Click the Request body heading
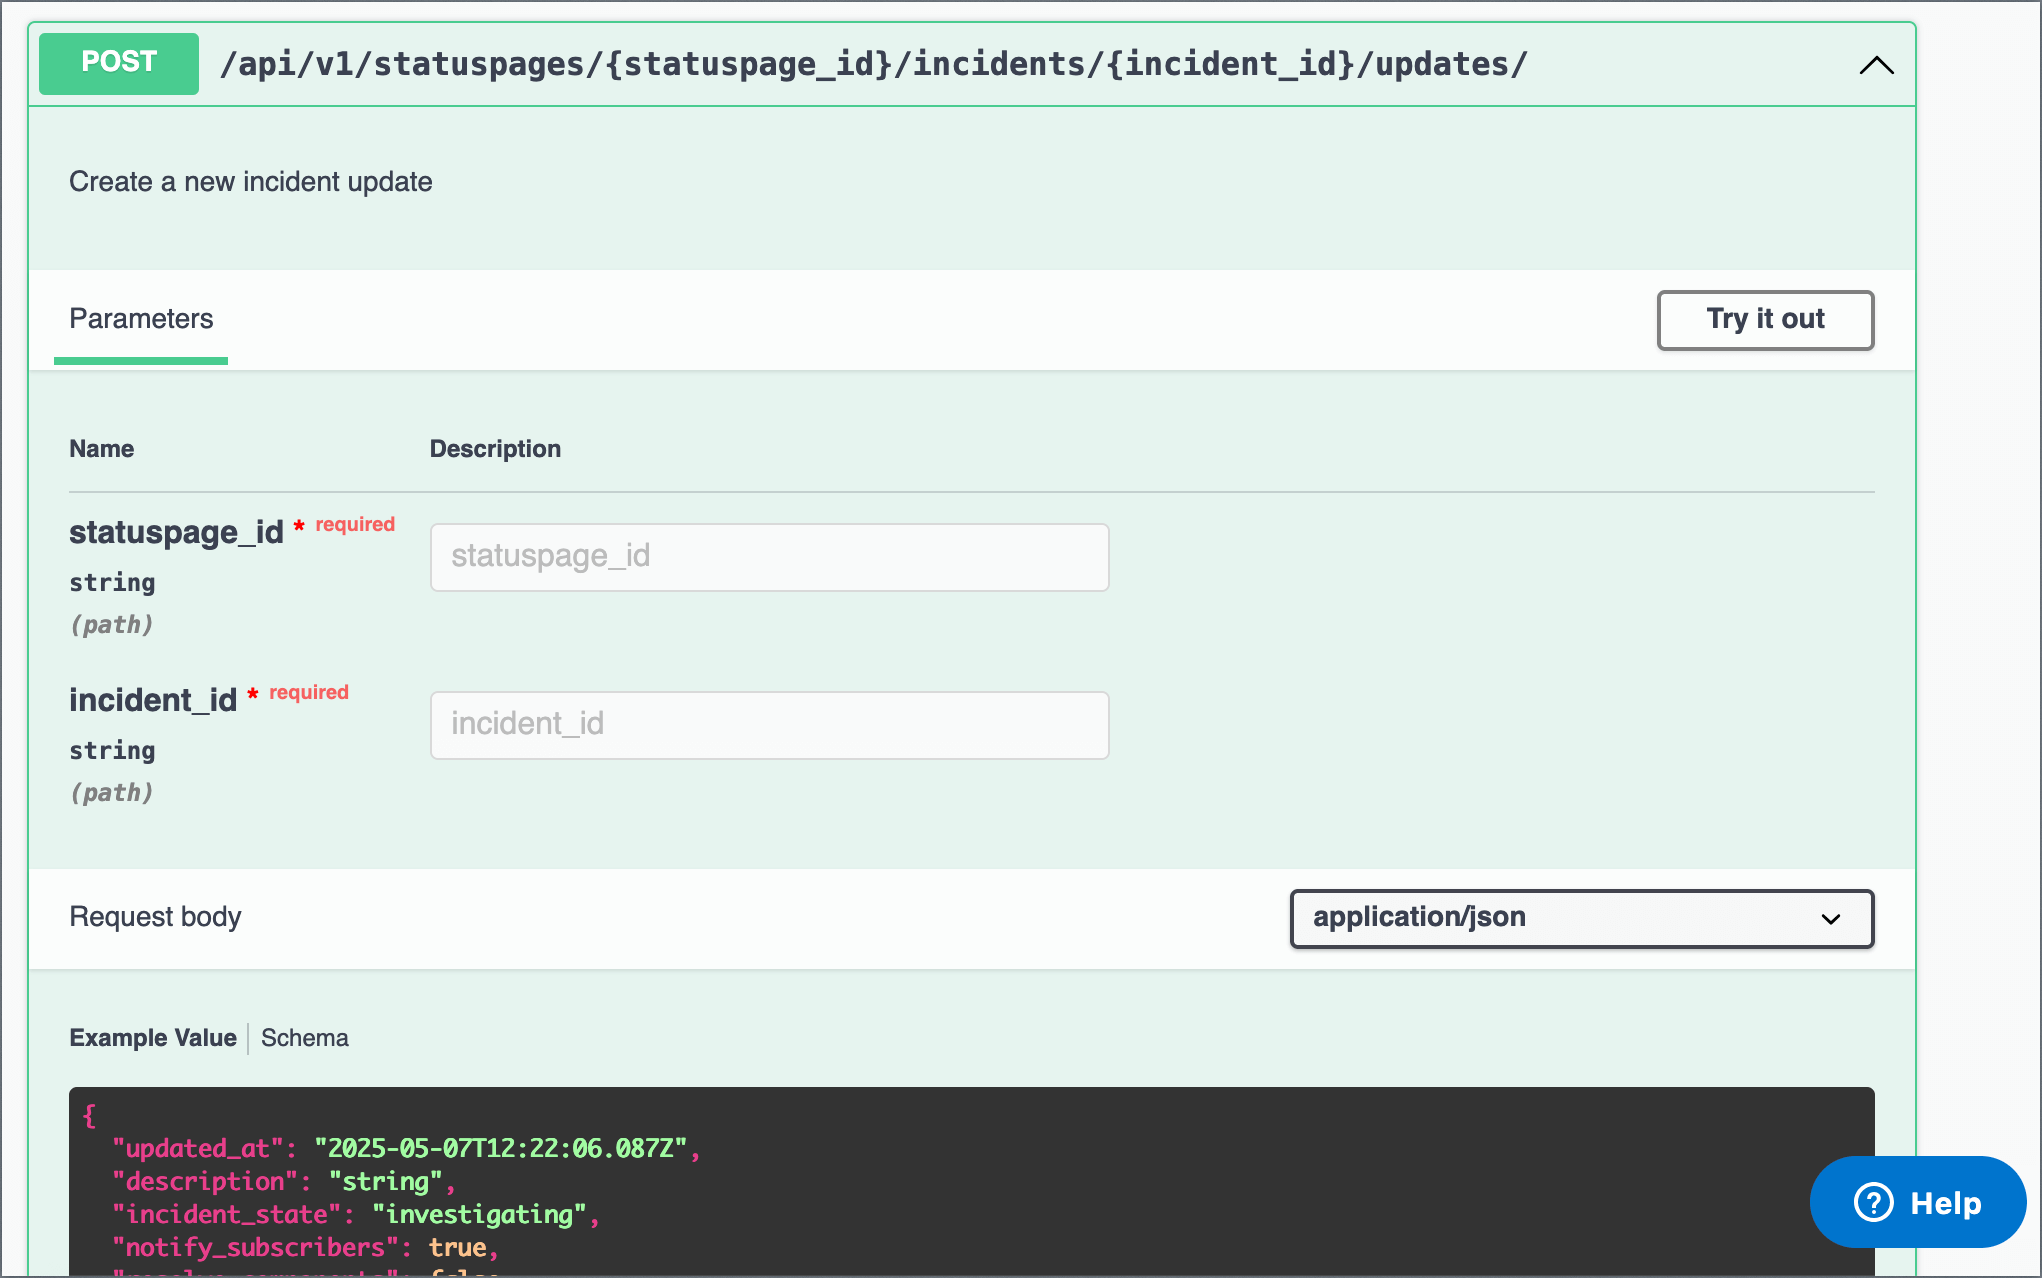This screenshot has height=1278, width=2042. point(155,917)
